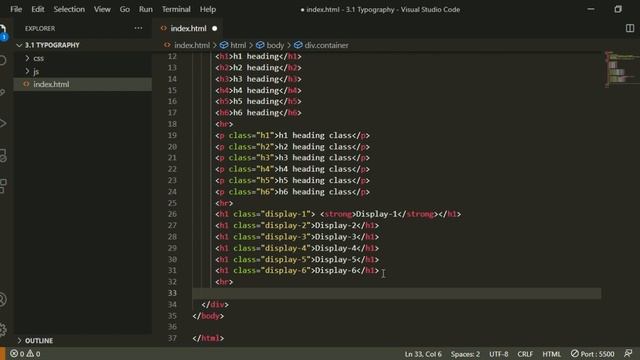Viewport: 640px width, 360px height.
Task: Open the Search activity bar icon
Action: (x=3, y=60)
